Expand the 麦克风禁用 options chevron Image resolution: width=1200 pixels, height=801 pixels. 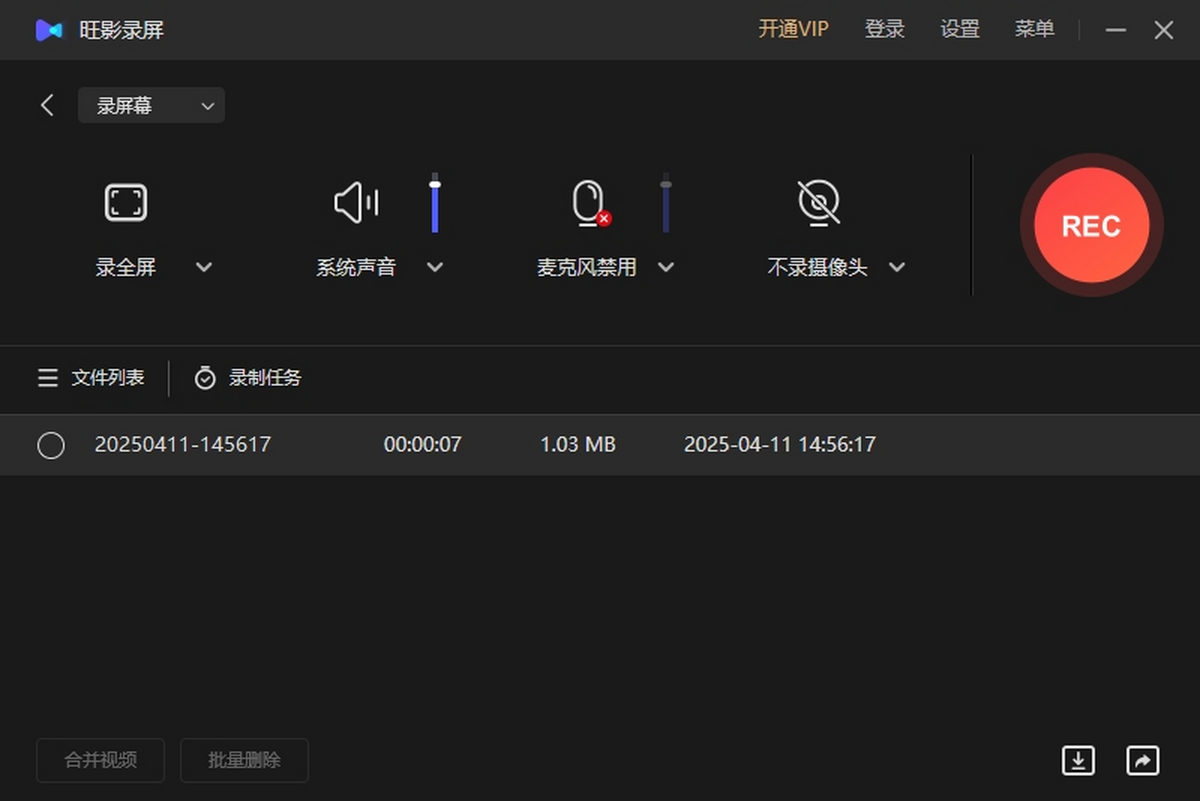666,267
